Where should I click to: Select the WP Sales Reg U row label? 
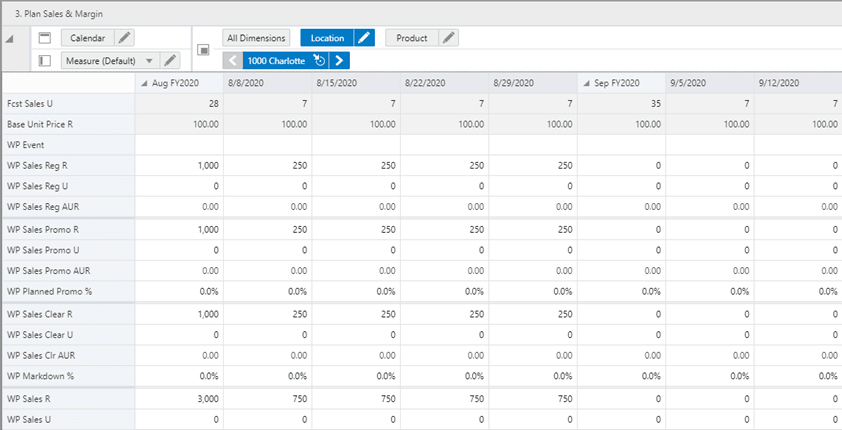[68, 186]
